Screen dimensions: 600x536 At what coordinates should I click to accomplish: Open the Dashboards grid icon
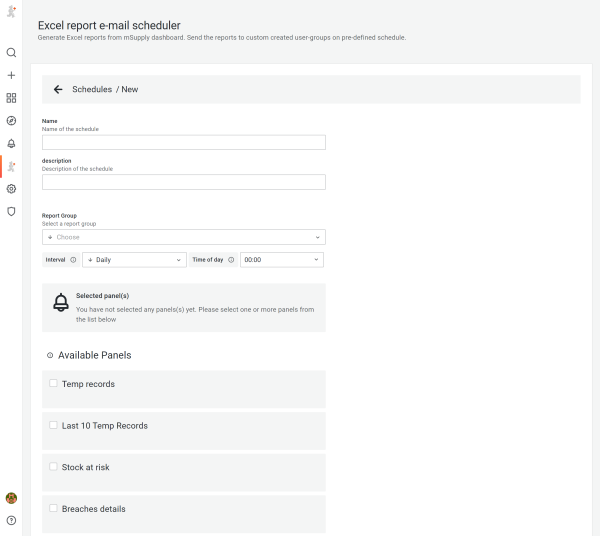click(x=11, y=98)
